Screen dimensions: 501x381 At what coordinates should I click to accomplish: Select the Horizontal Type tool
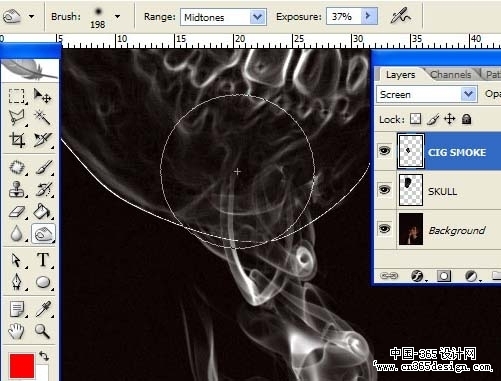[x=43, y=260]
